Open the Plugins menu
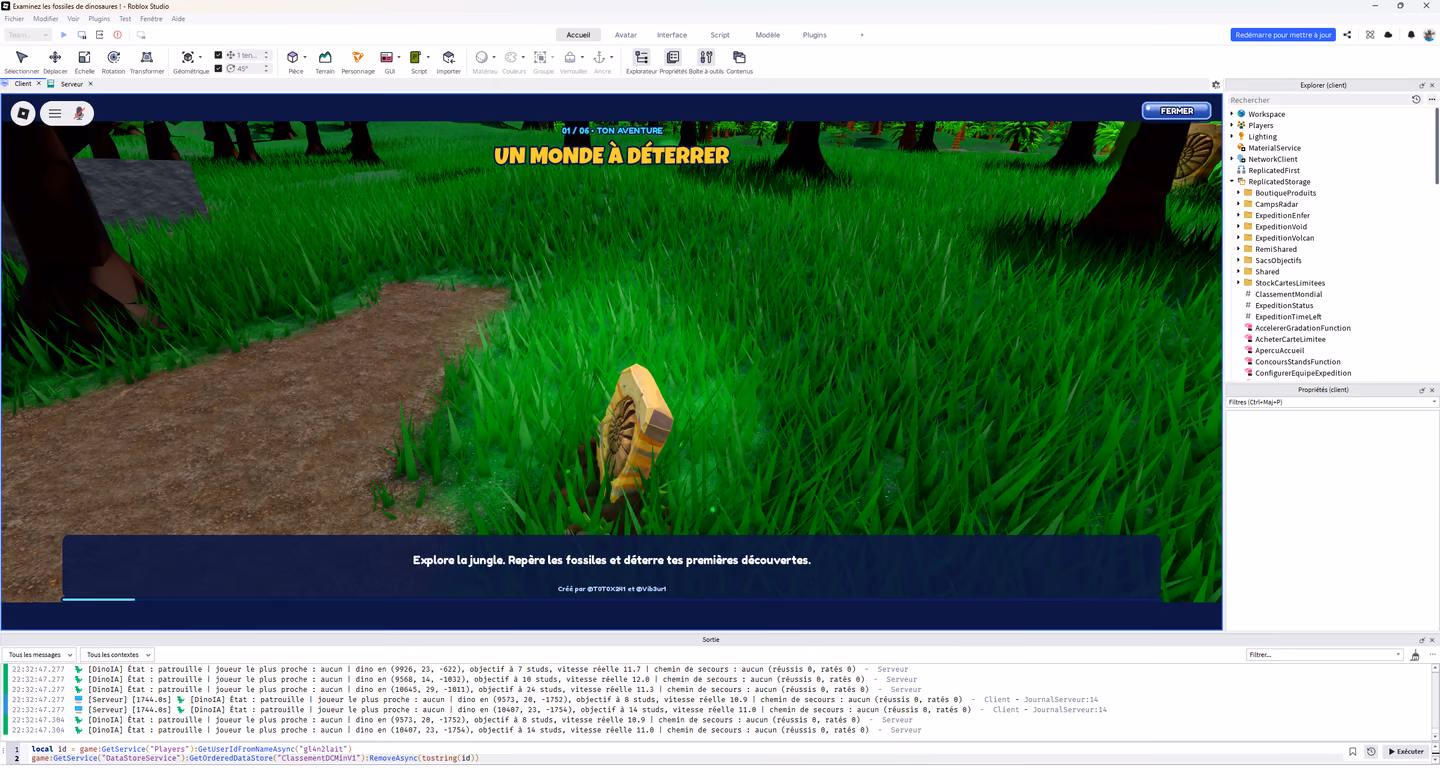The image size is (1440, 780). [99, 19]
